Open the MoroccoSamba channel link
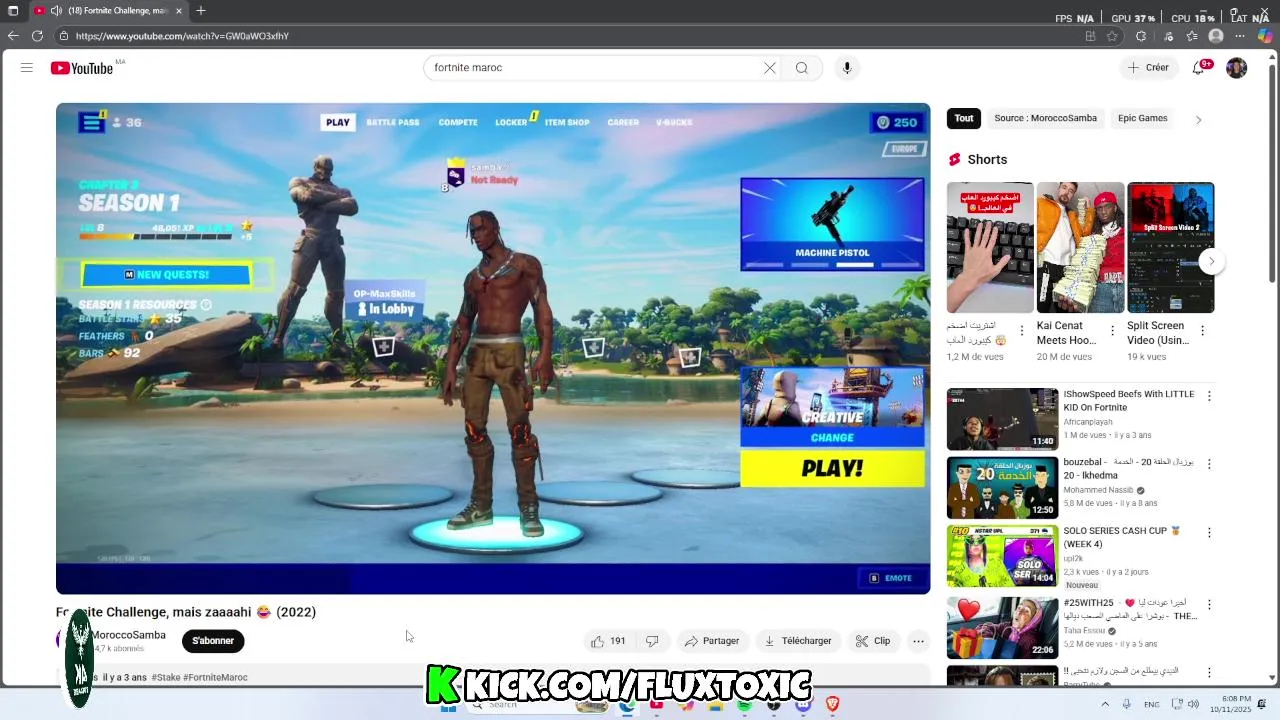 tap(128, 635)
